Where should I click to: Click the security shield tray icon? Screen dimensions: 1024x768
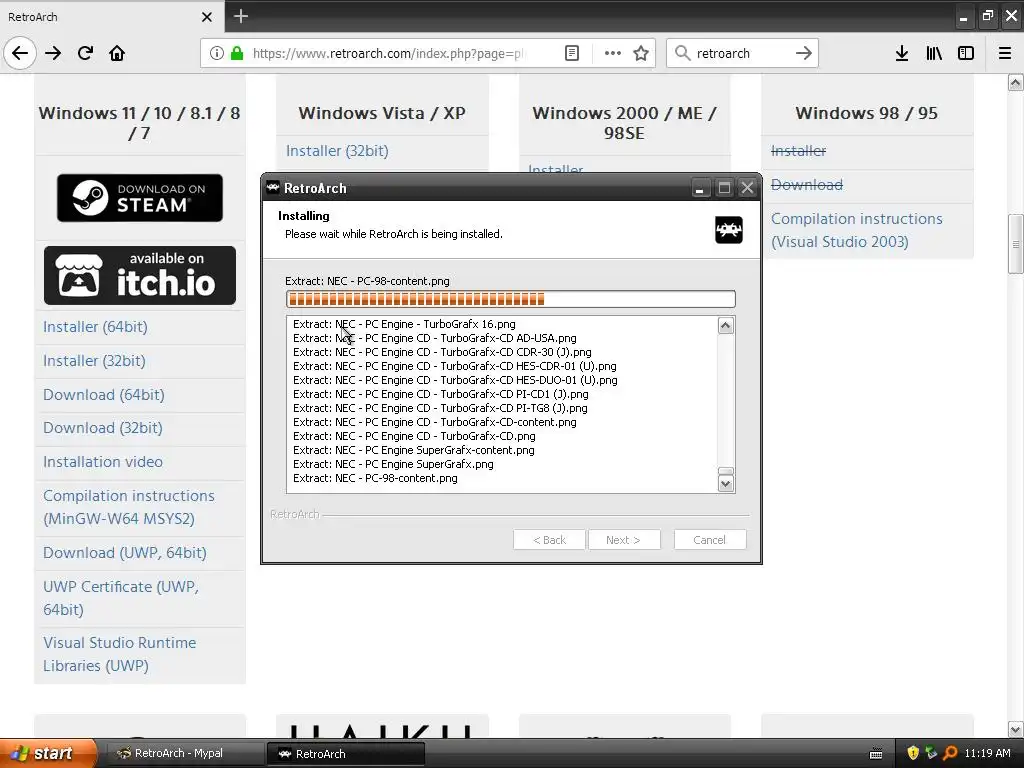913,753
